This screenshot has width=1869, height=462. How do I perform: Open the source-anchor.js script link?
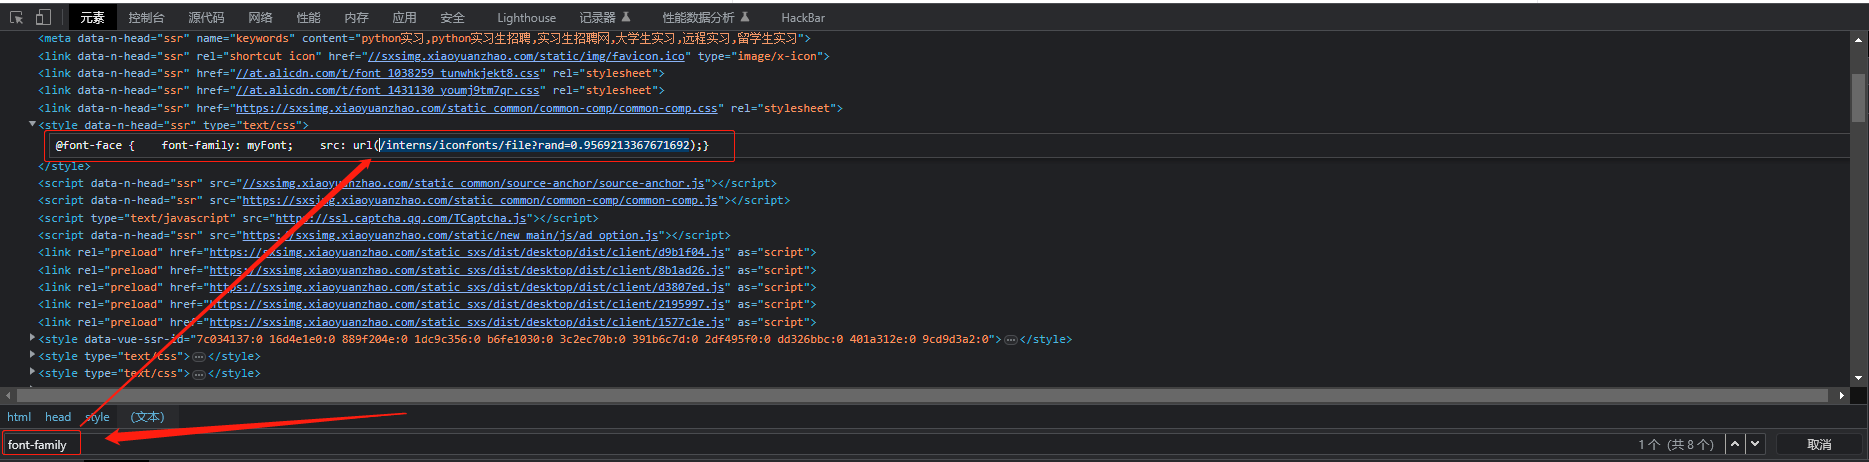point(474,183)
